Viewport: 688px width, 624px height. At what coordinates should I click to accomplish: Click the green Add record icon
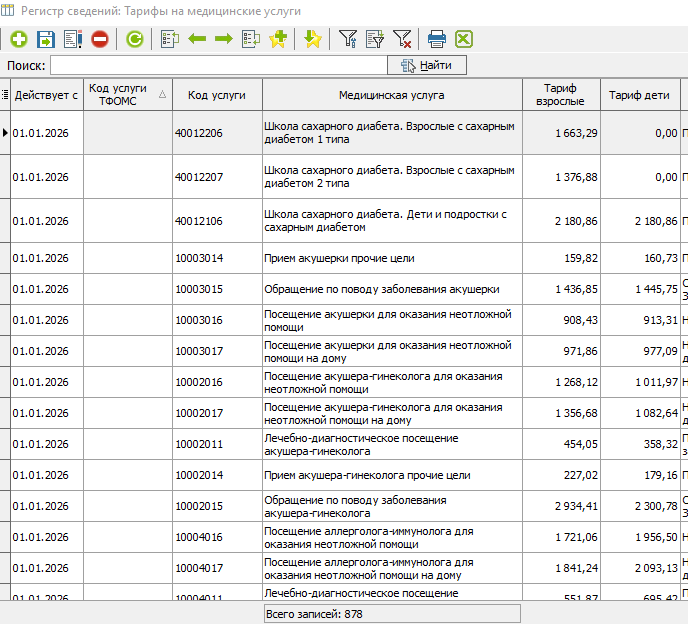pyautogui.click(x=18, y=39)
